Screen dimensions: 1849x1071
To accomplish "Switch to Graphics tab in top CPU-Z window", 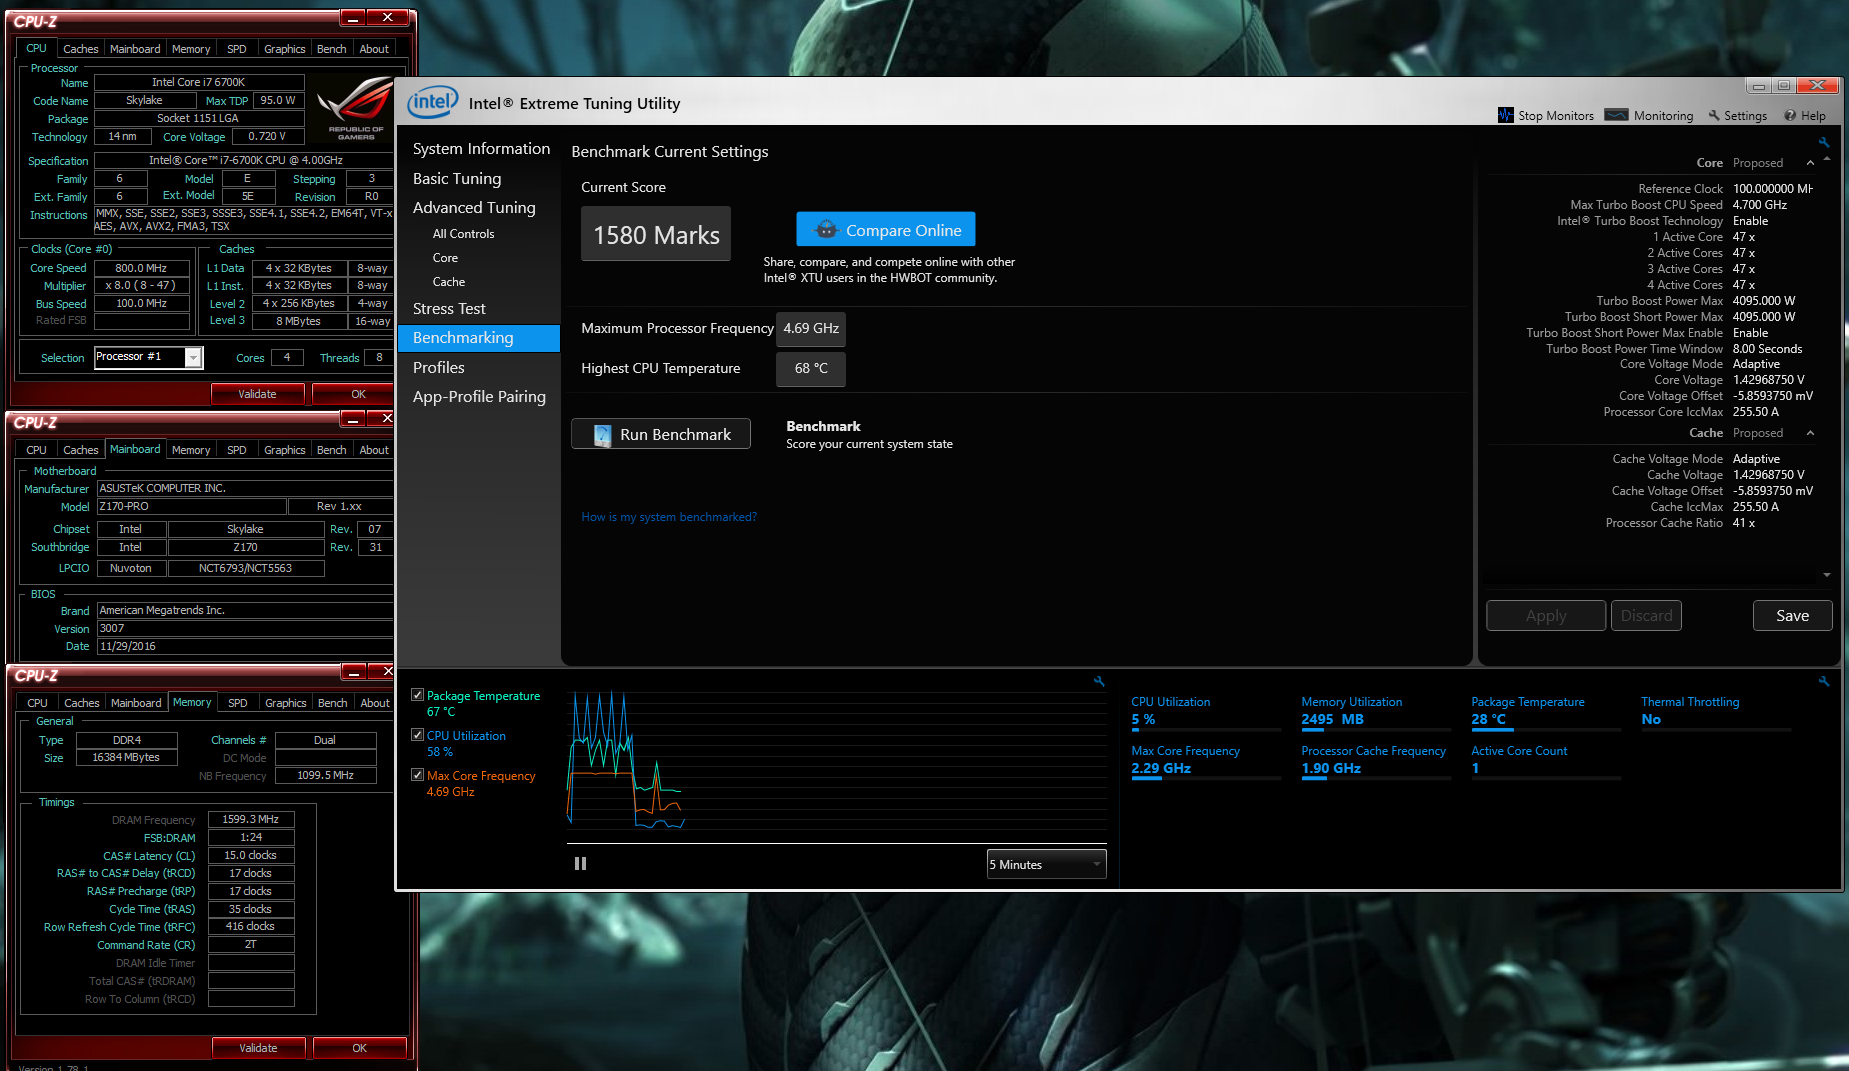I will coord(285,49).
